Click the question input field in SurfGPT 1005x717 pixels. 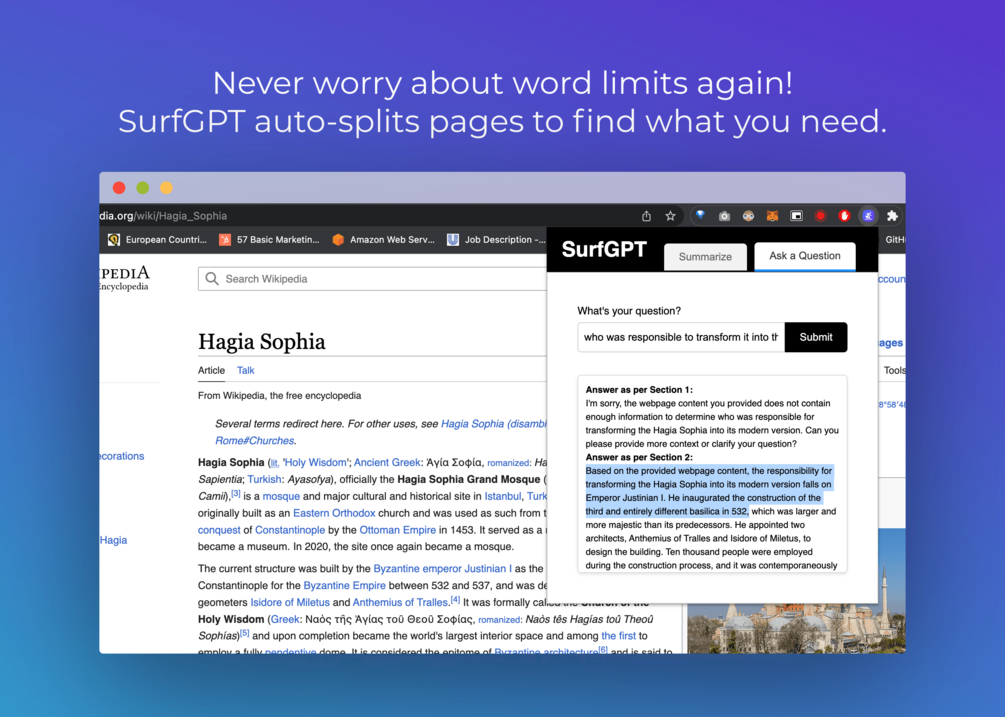tap(681, 337)
